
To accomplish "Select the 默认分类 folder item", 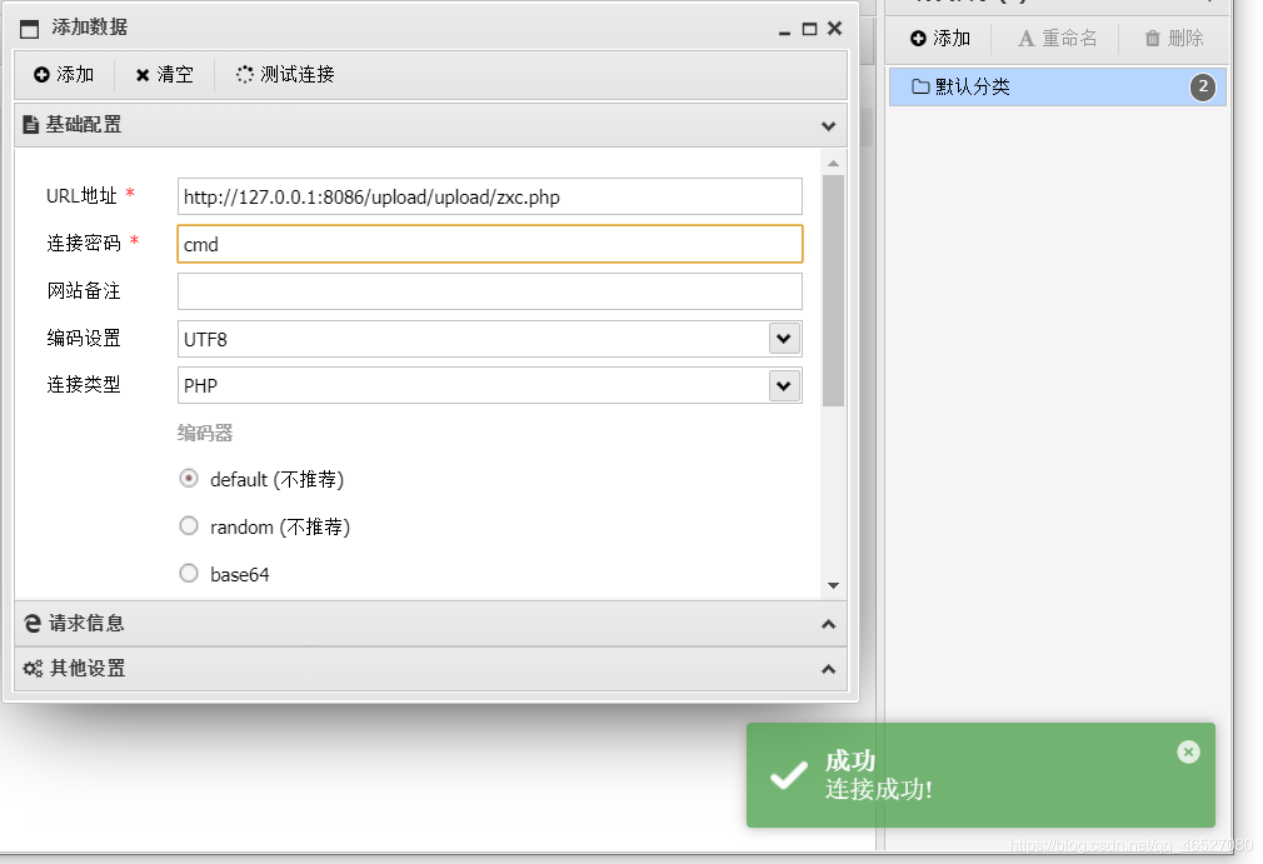I will 1058,87.
